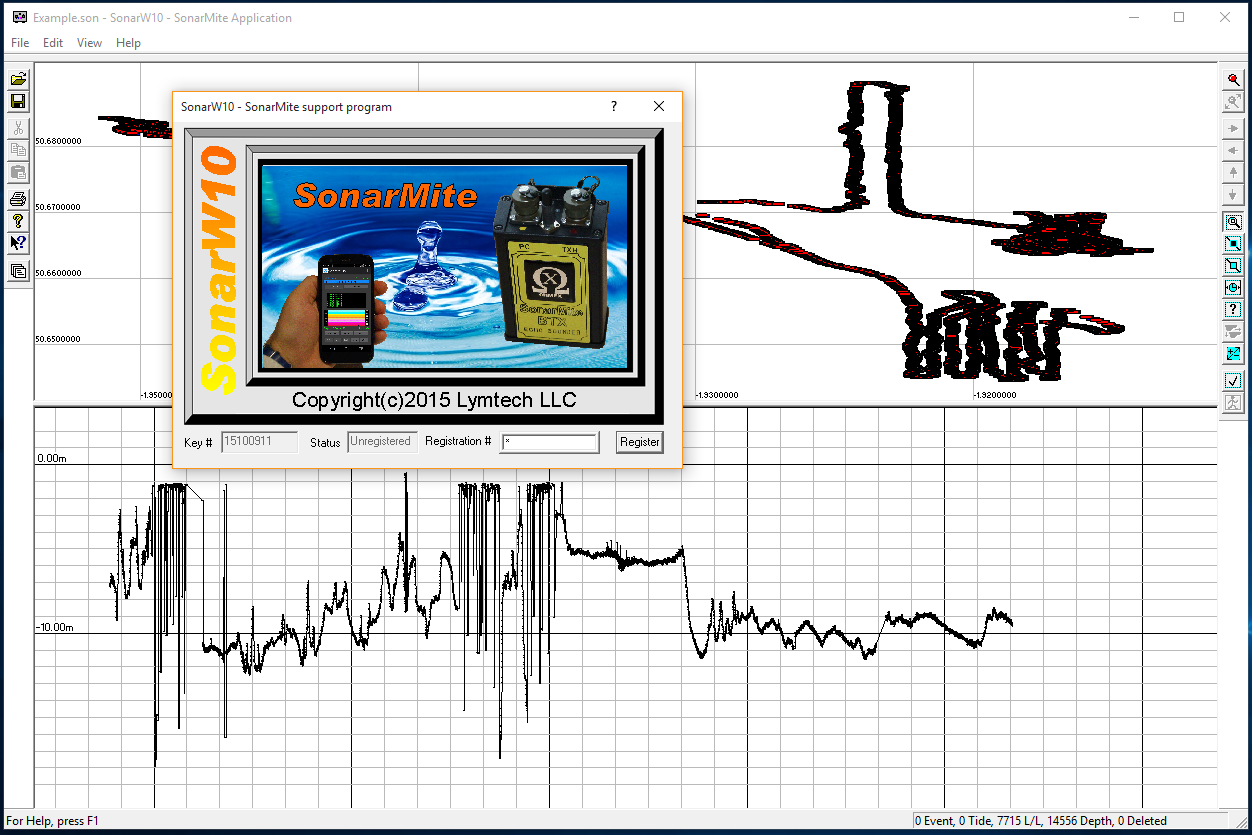The width and height of the screenshot is (1252, 835).
Task: Click the Registration # input field
Action: click(549, 442)
